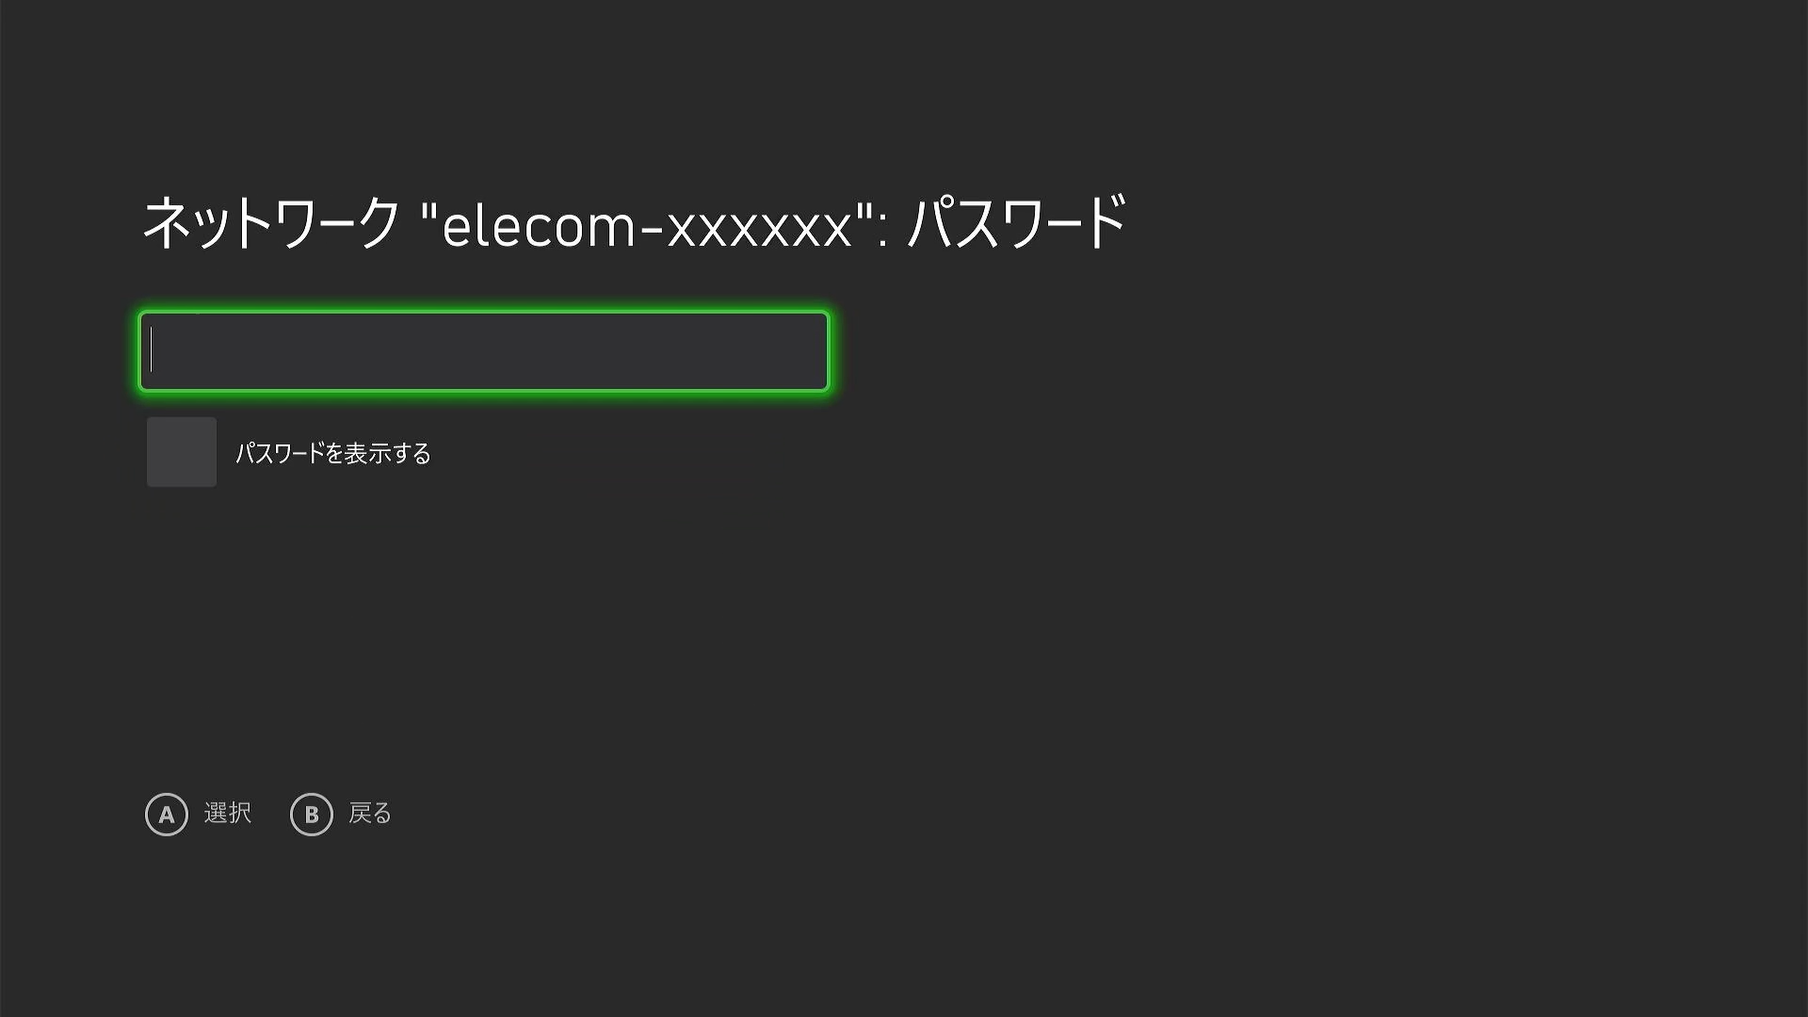Screen dimensions: 1808x1017
Task: Click the right end of the password field
Action: tap(810, 351)
